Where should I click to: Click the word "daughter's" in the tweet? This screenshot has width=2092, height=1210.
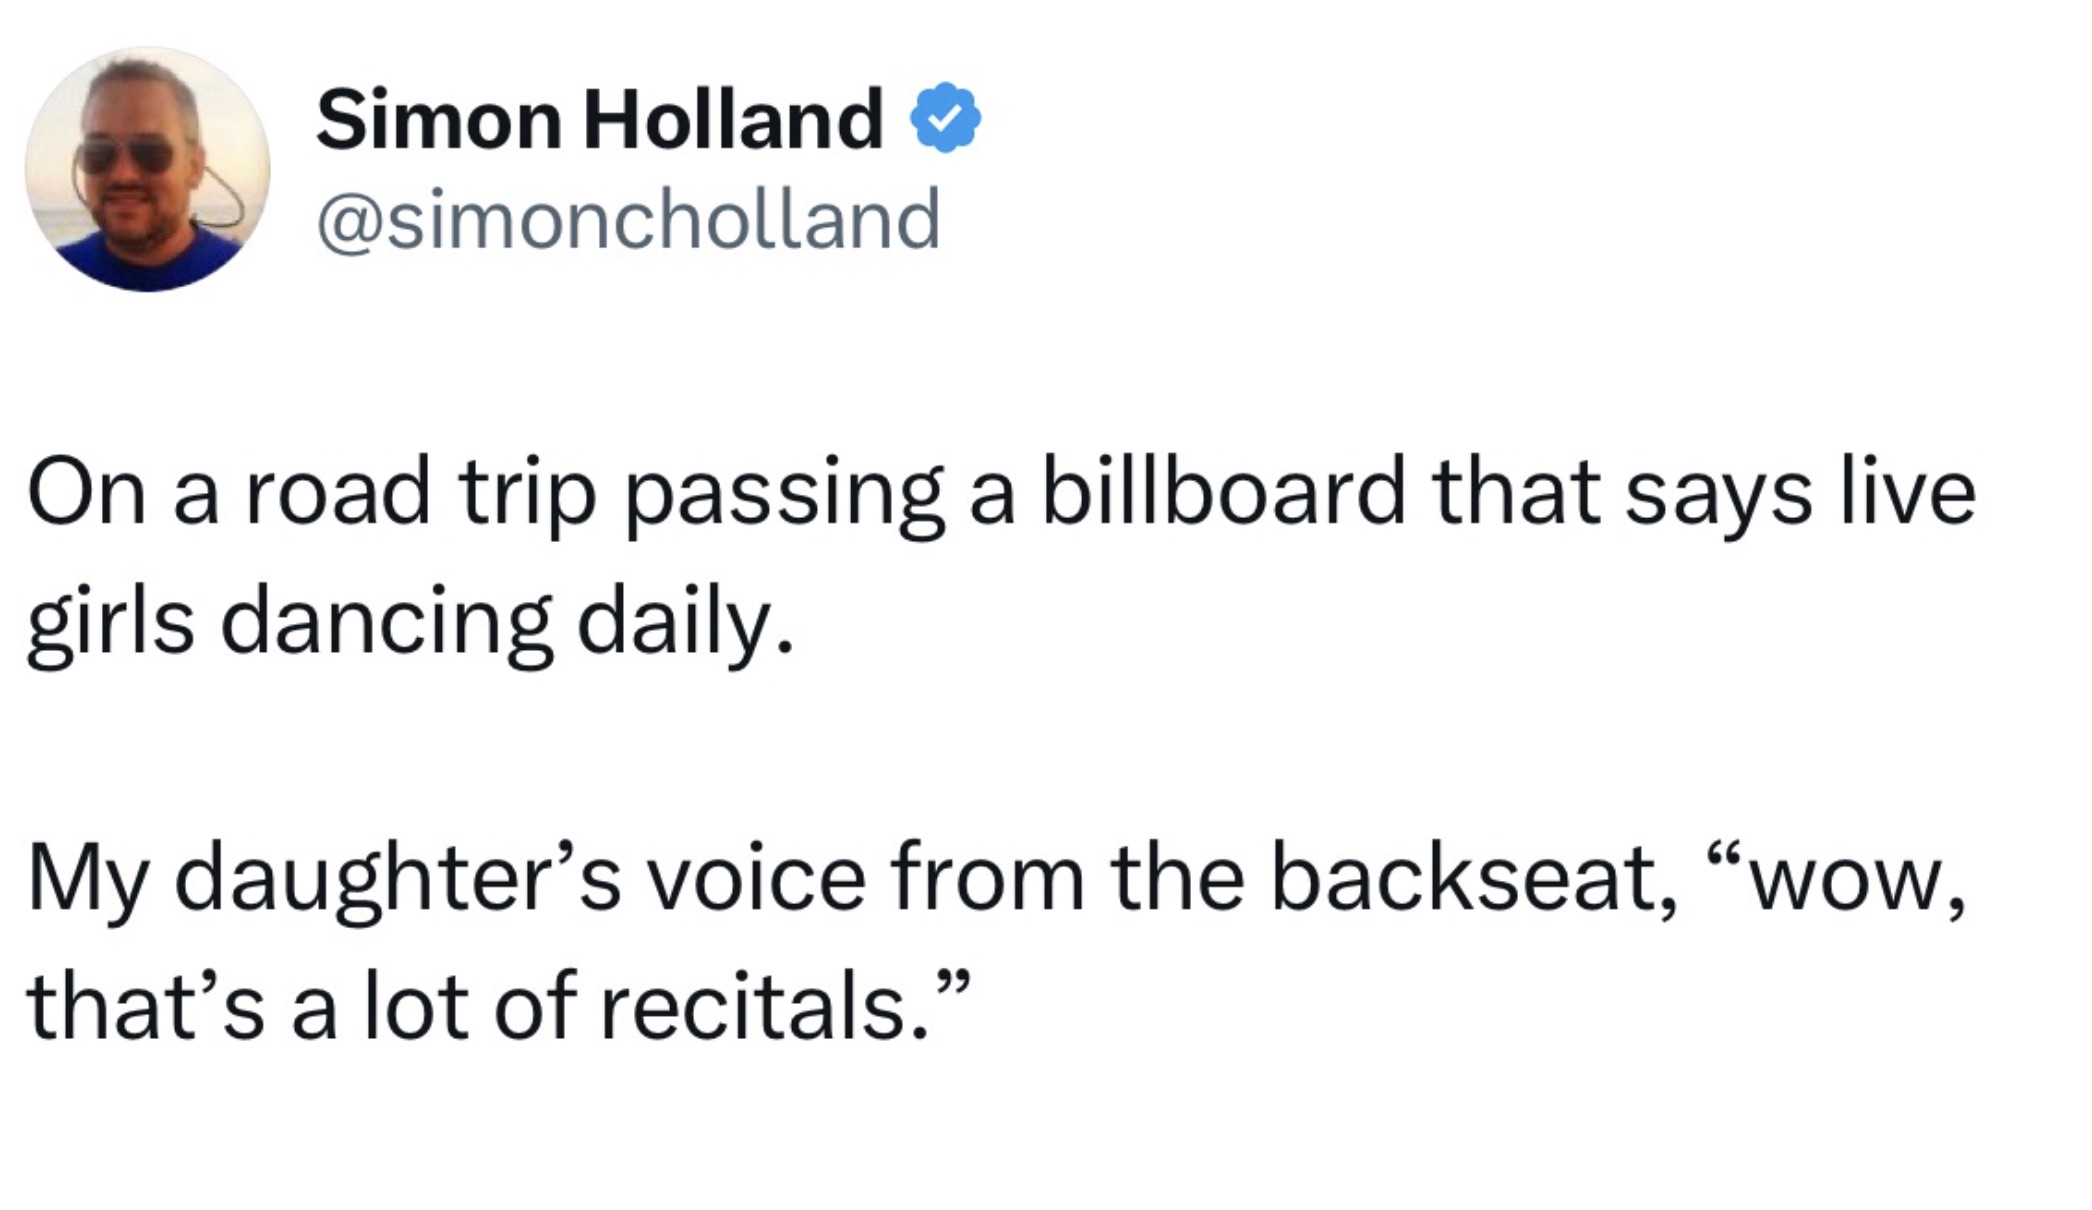tap(398, 880)
